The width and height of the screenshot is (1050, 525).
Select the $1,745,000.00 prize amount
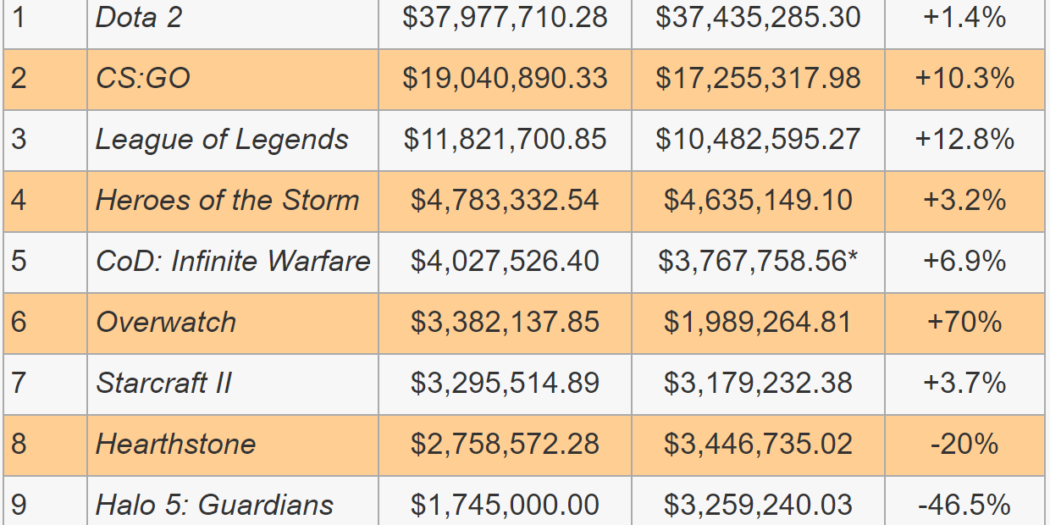tap(505, 505)
